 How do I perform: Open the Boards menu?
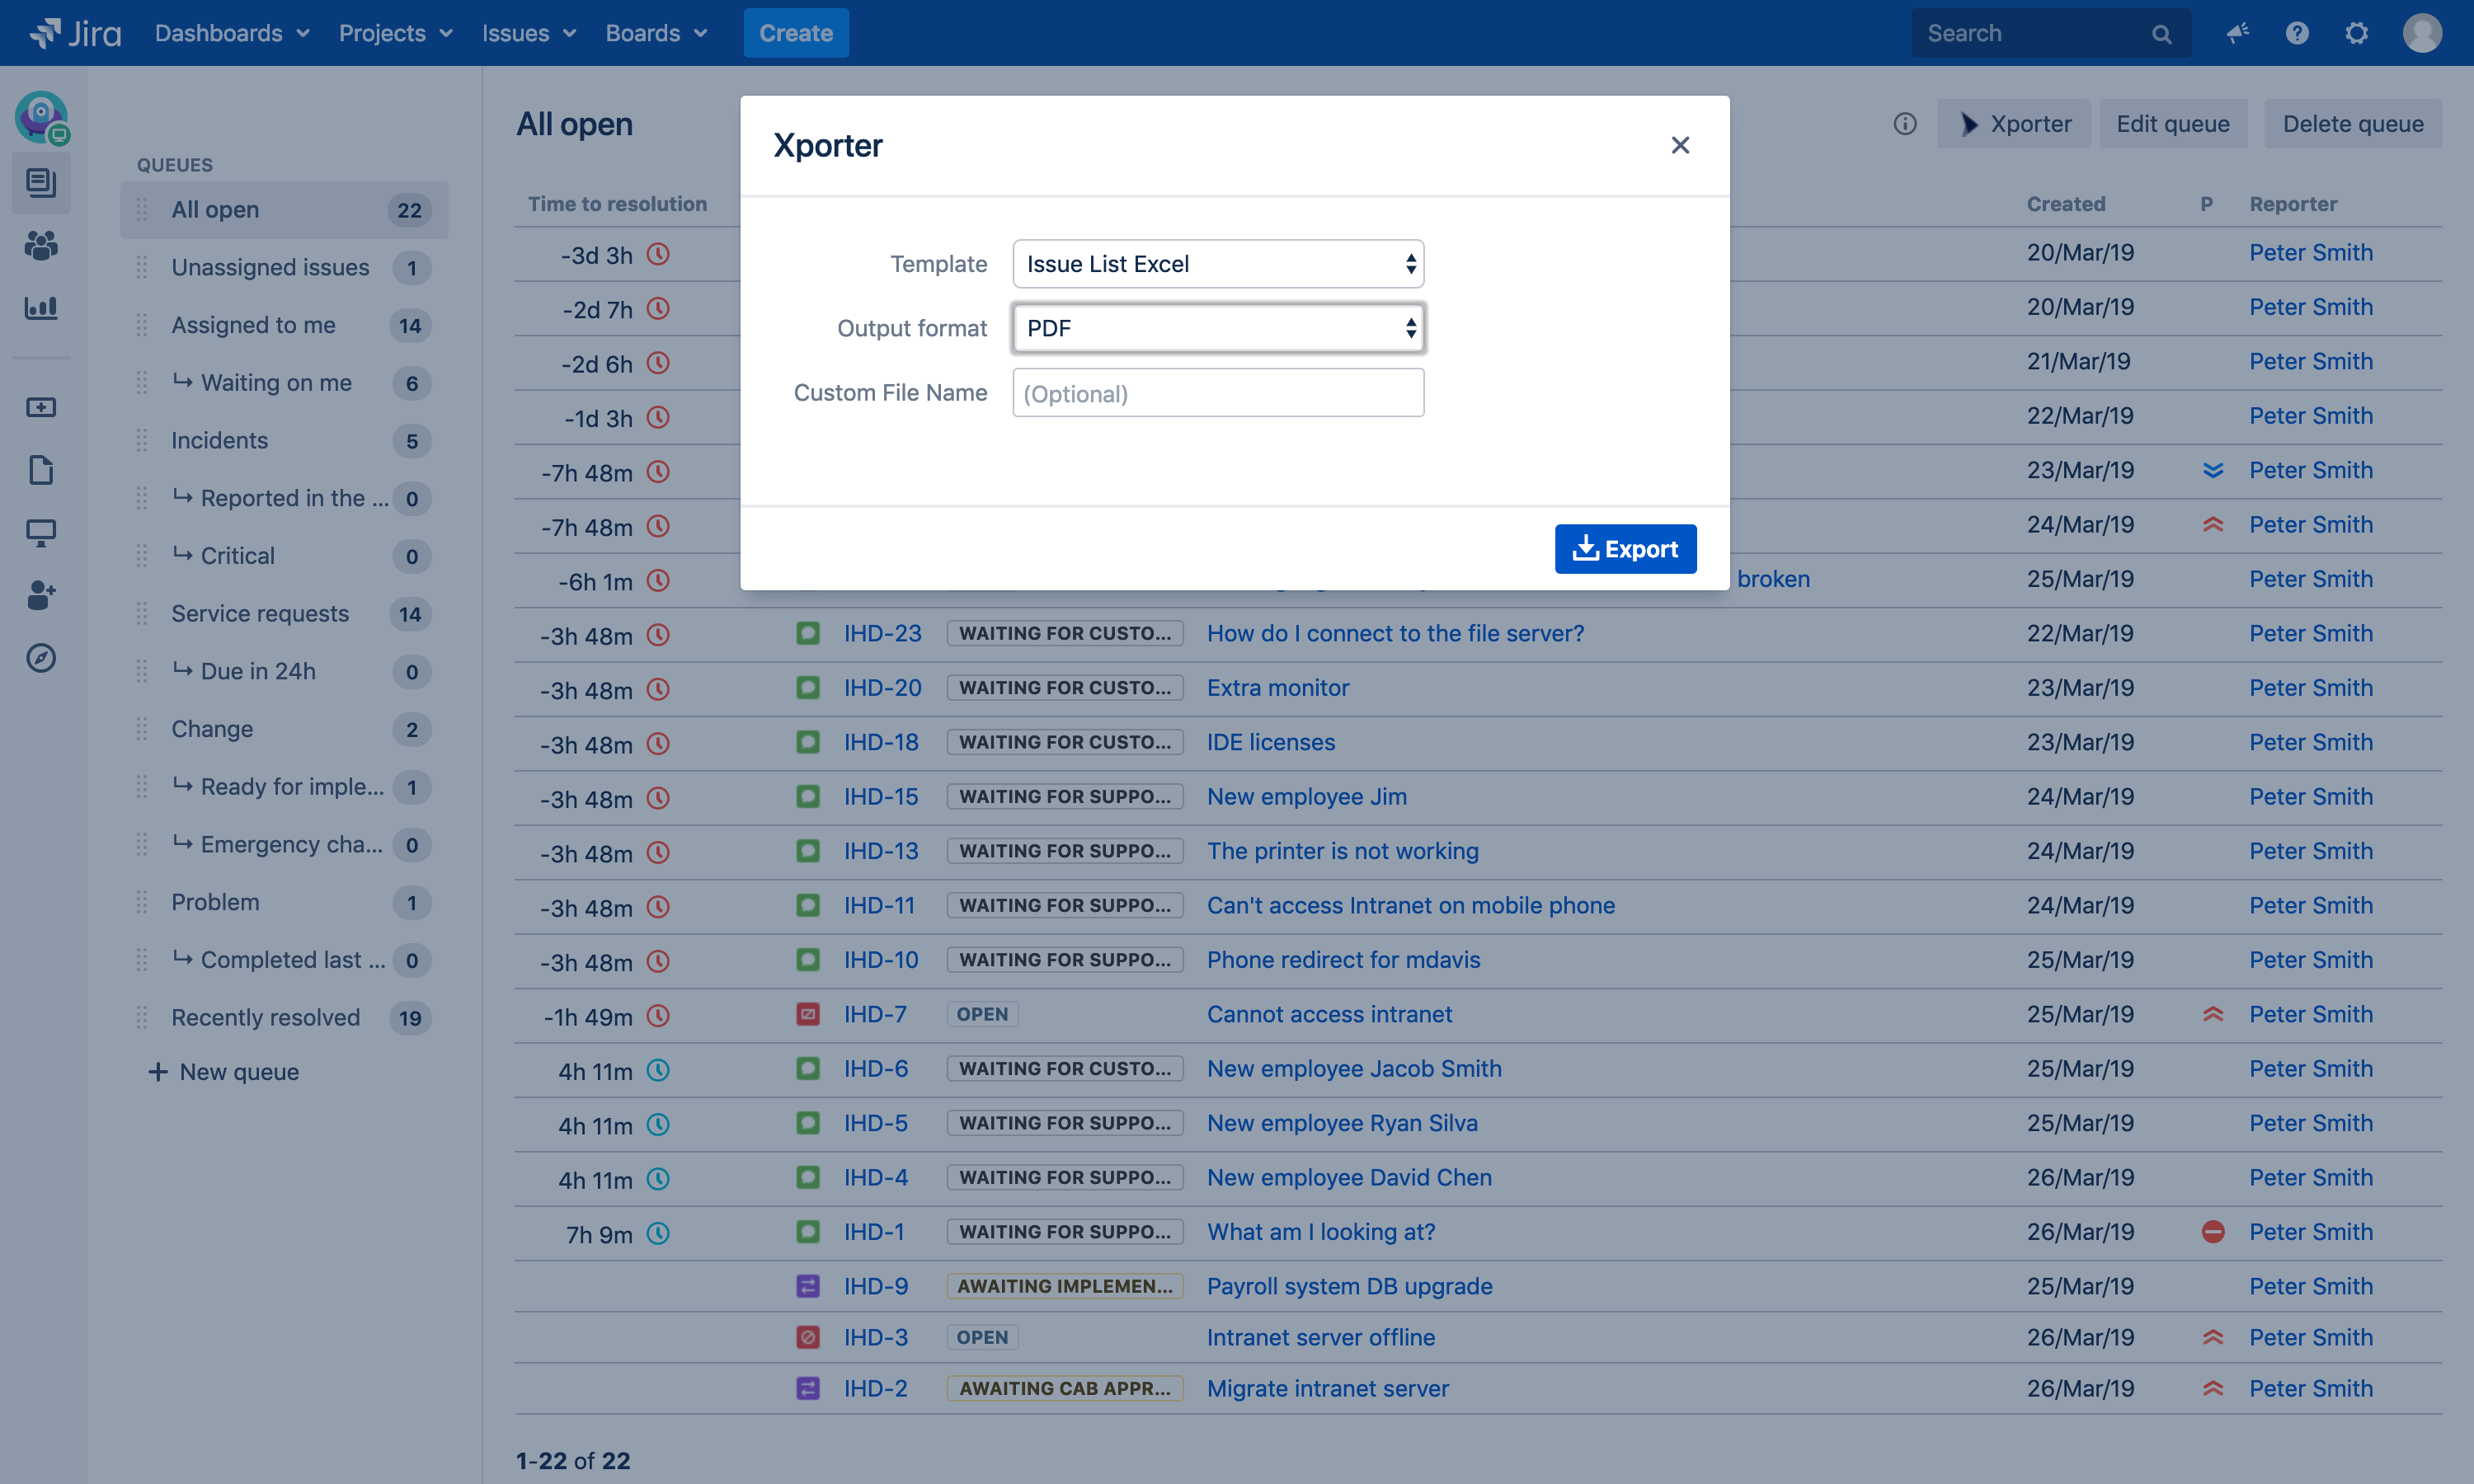pos(656,33)
